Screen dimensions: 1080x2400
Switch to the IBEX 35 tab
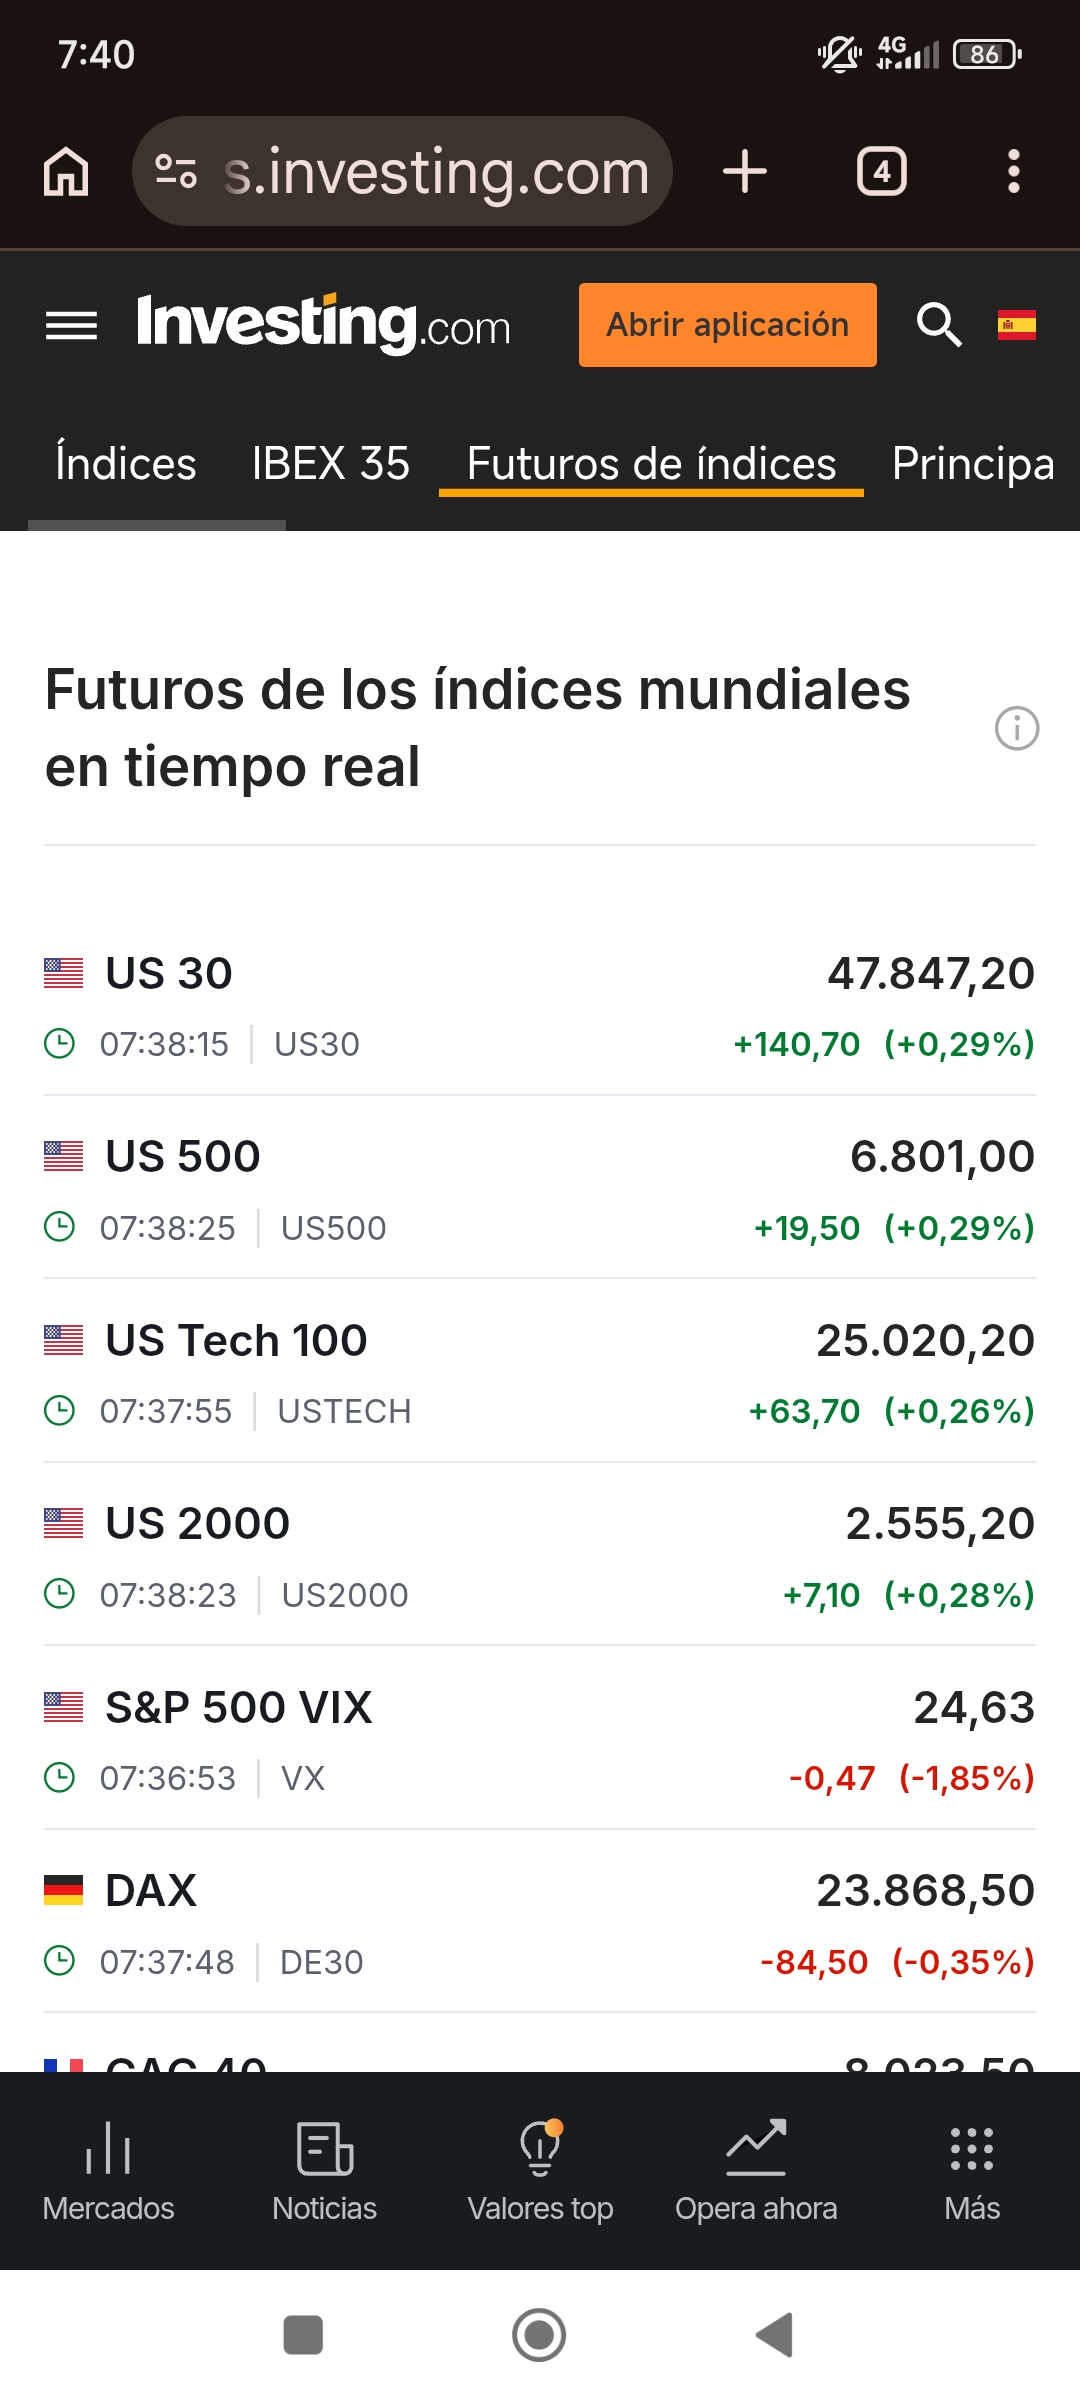click(331, 464)
